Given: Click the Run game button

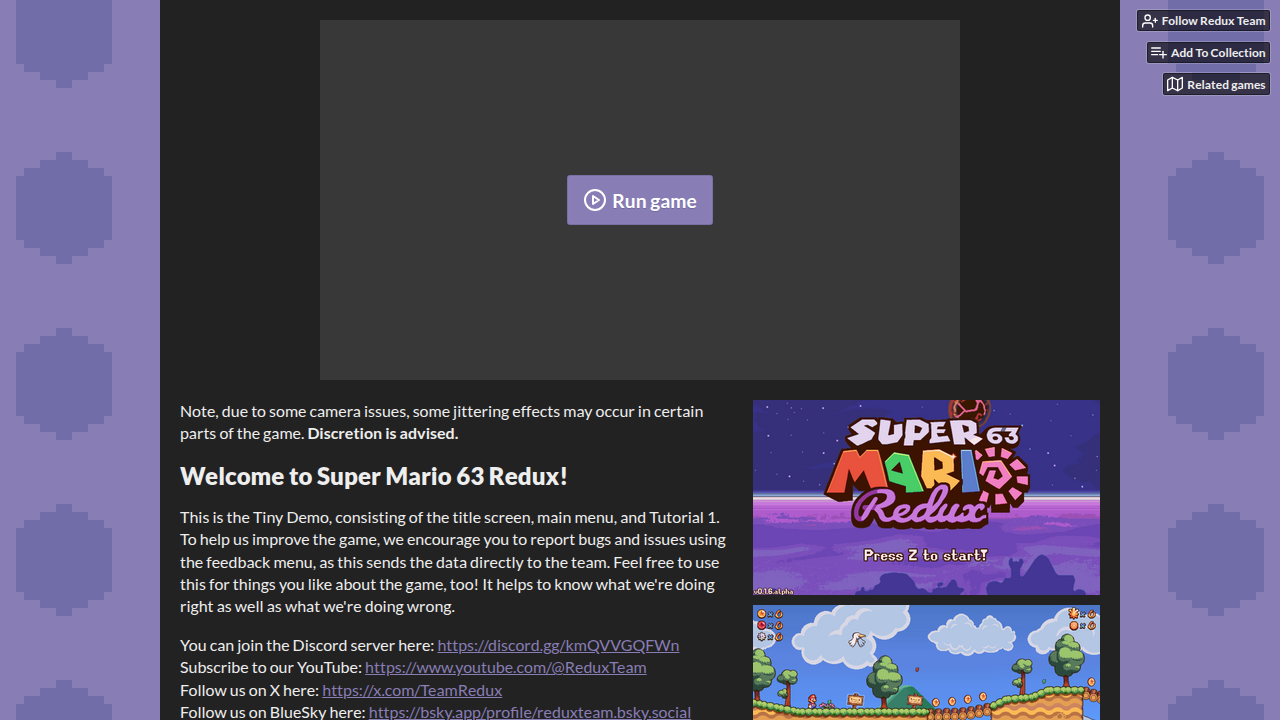Looking at the screenshot, I should click(x=640, y=200).
